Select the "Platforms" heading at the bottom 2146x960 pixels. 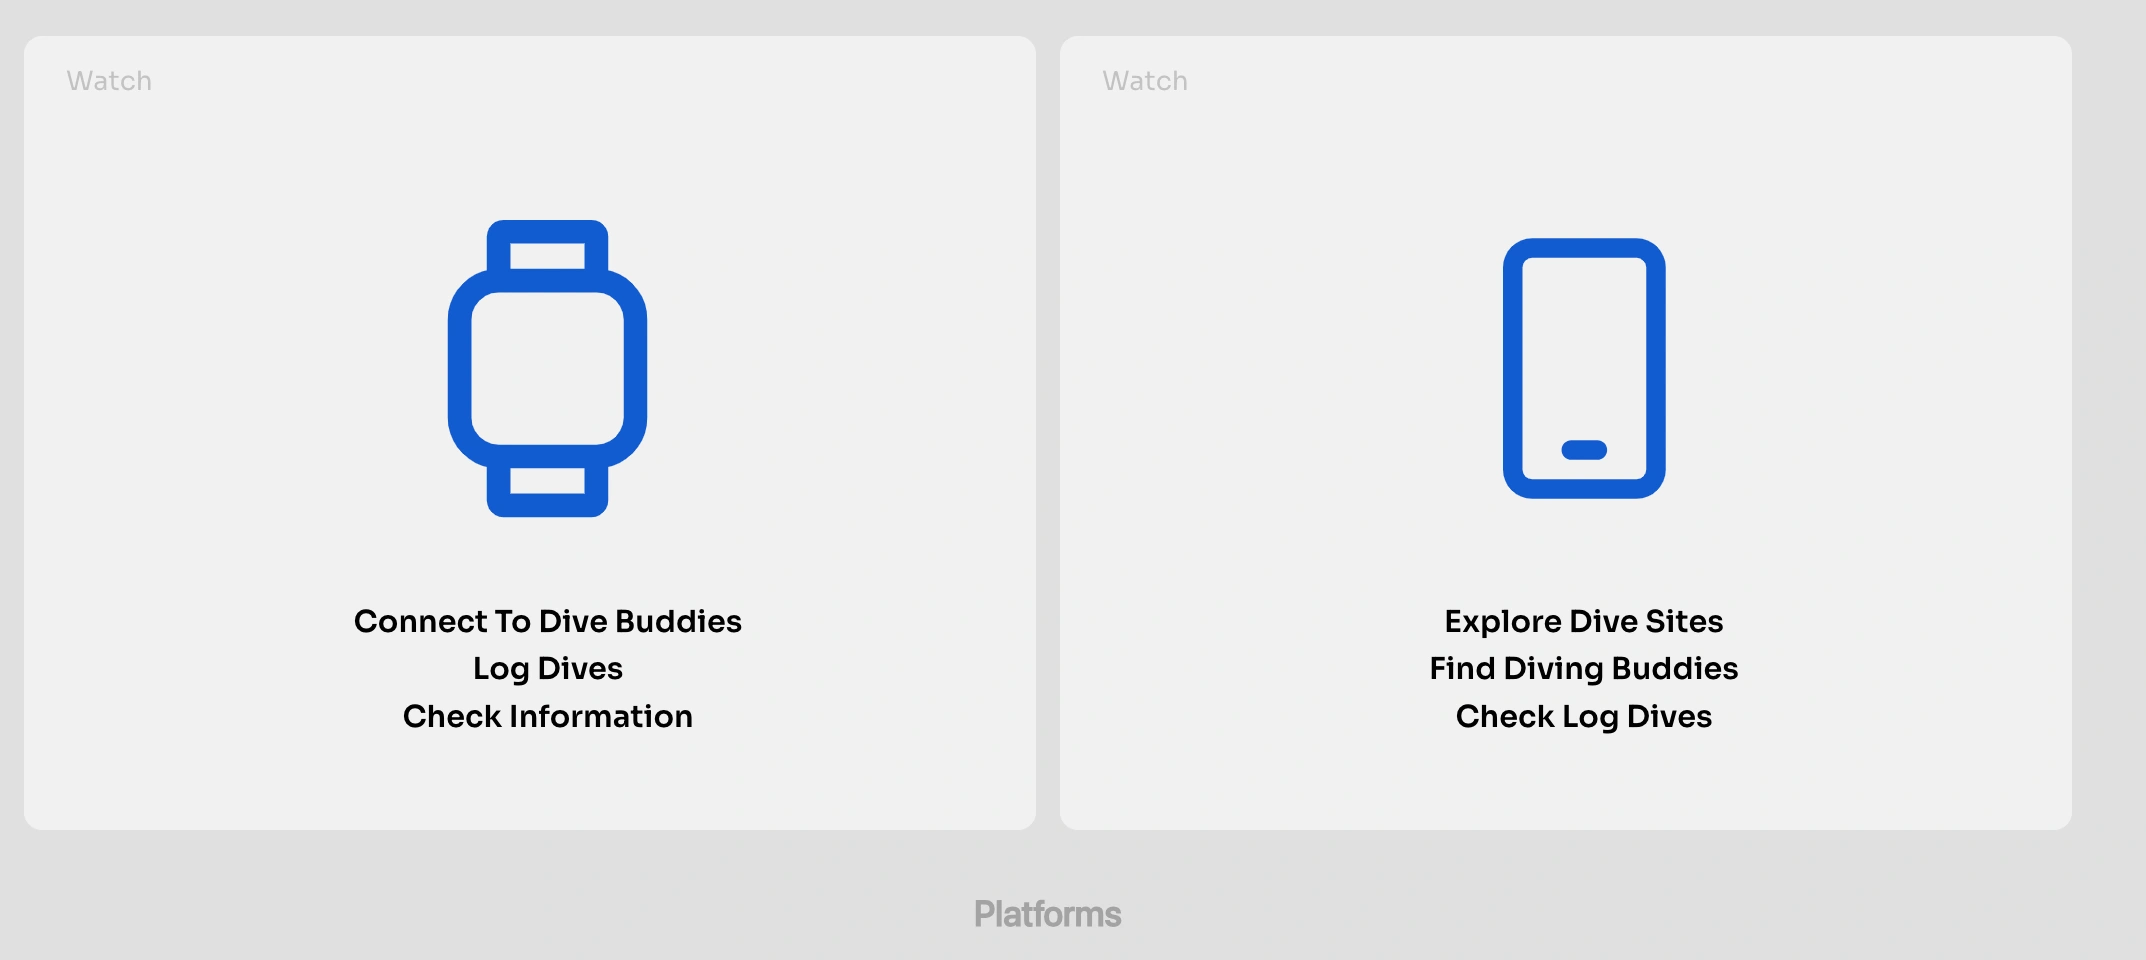(1047, 914)
